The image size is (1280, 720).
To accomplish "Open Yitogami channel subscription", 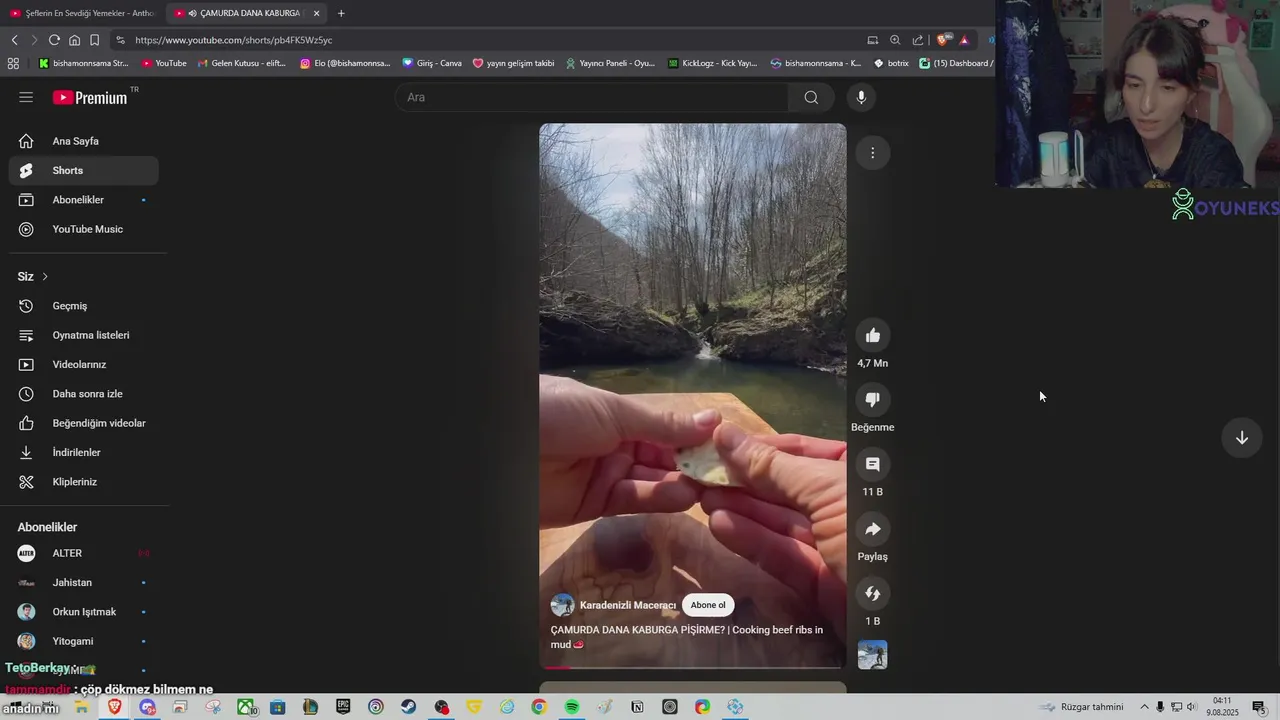I will (x=83, y=641).
